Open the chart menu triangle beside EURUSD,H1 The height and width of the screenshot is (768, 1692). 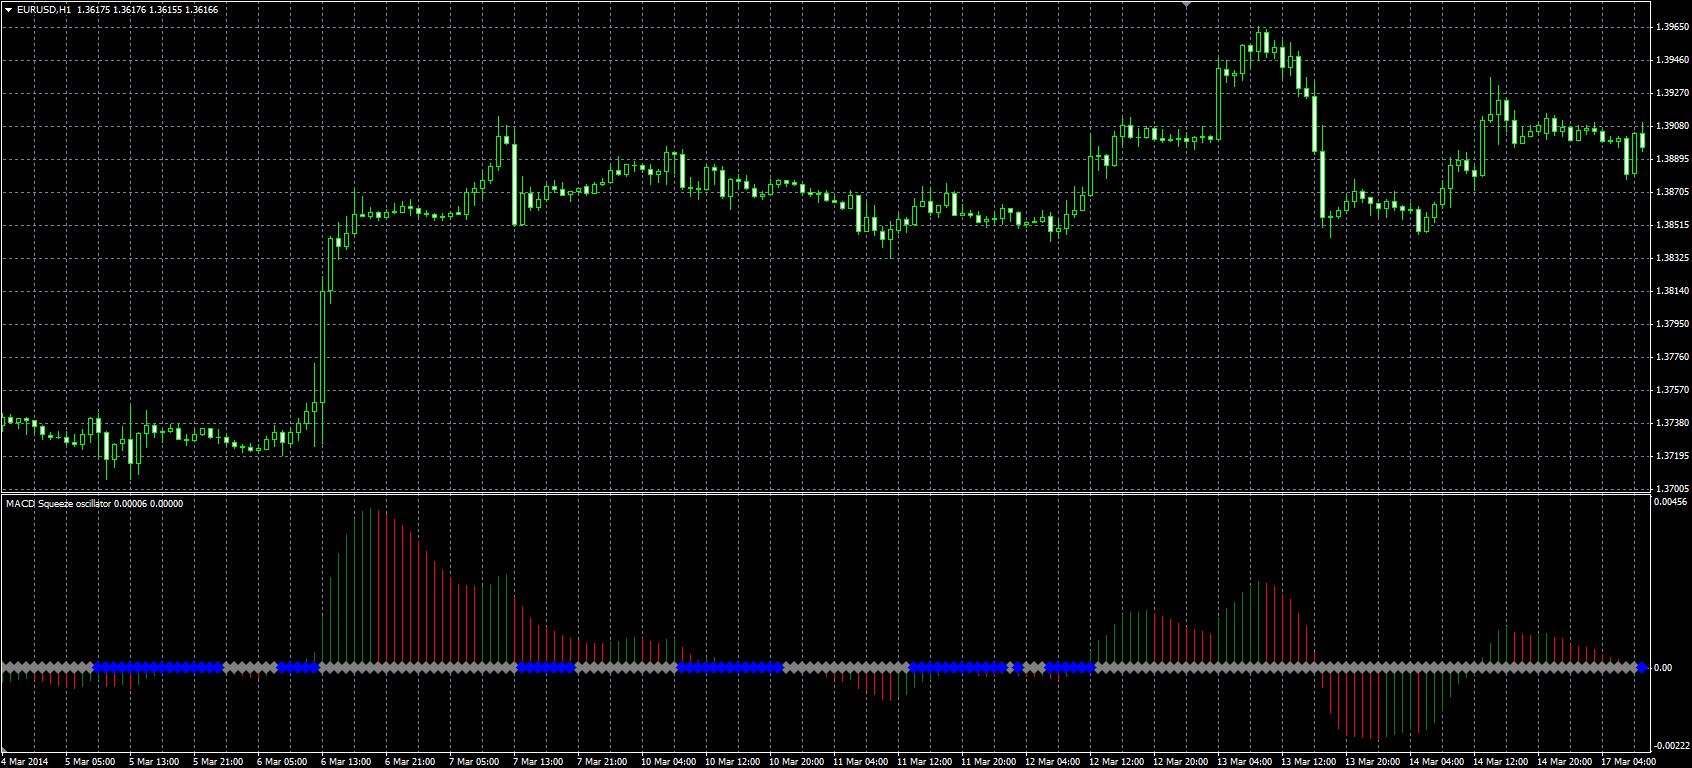pyautogui.click(x=9, y=9)
